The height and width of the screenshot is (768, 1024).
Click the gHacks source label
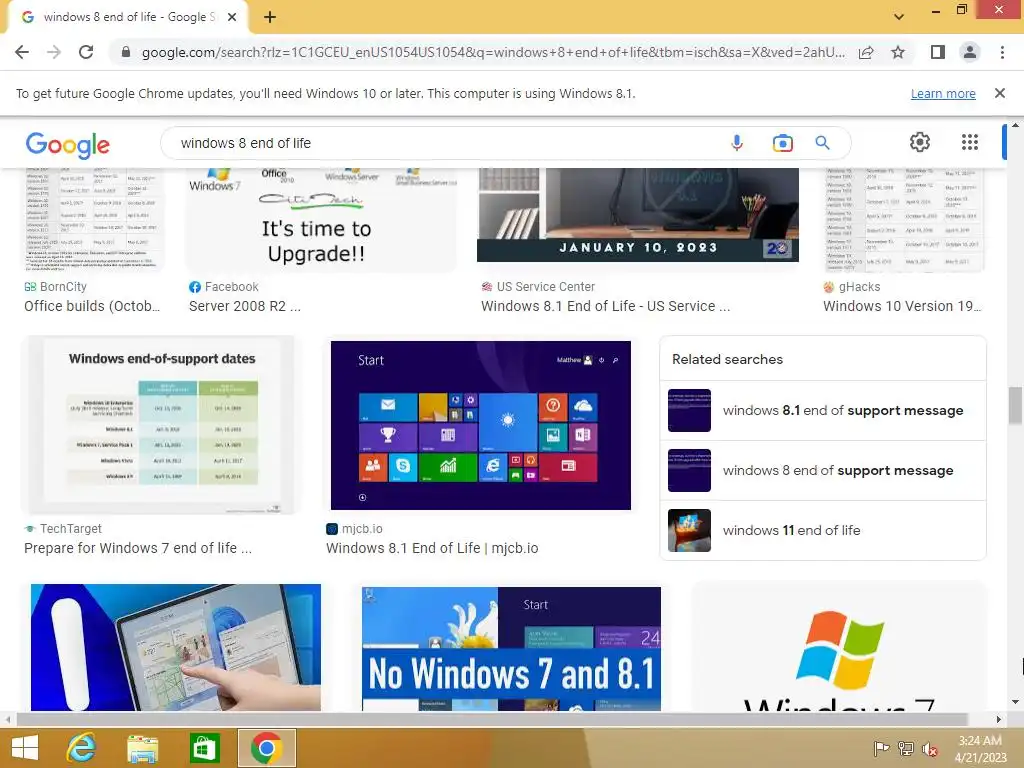(859, 287)
